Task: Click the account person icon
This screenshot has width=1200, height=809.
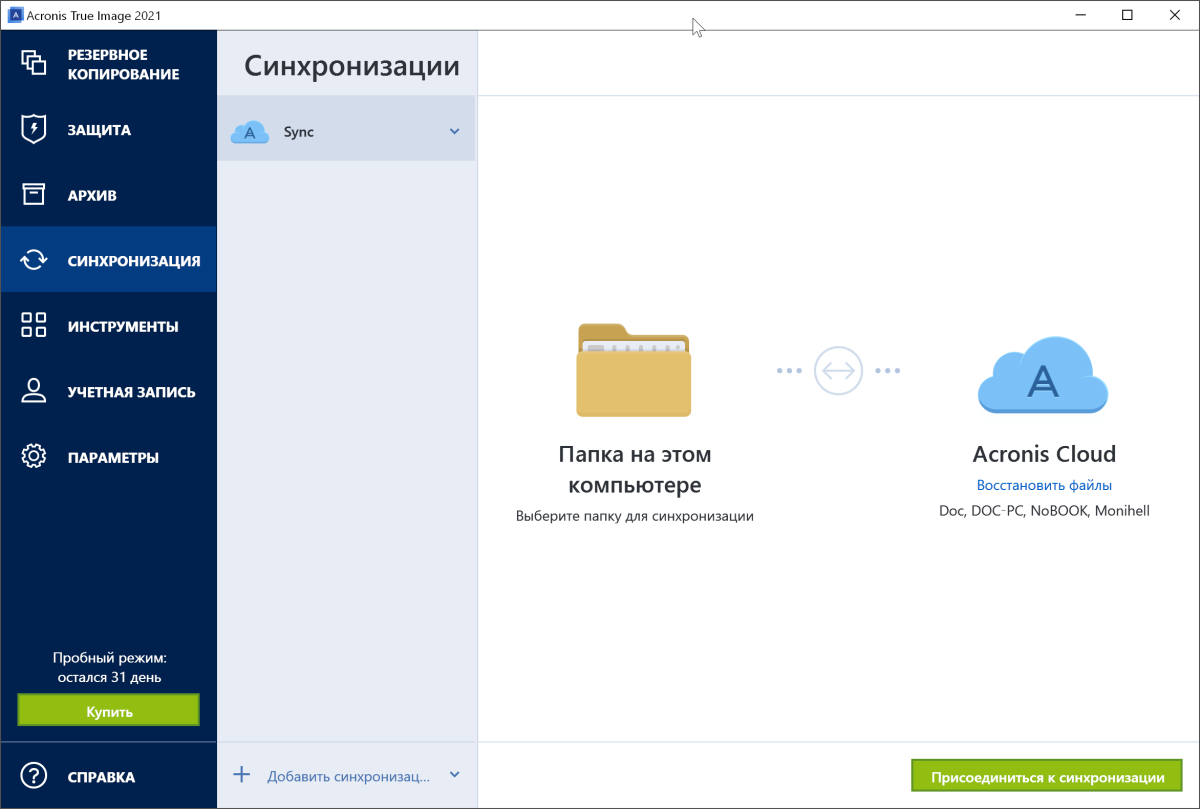Action: tap(34, 391)
